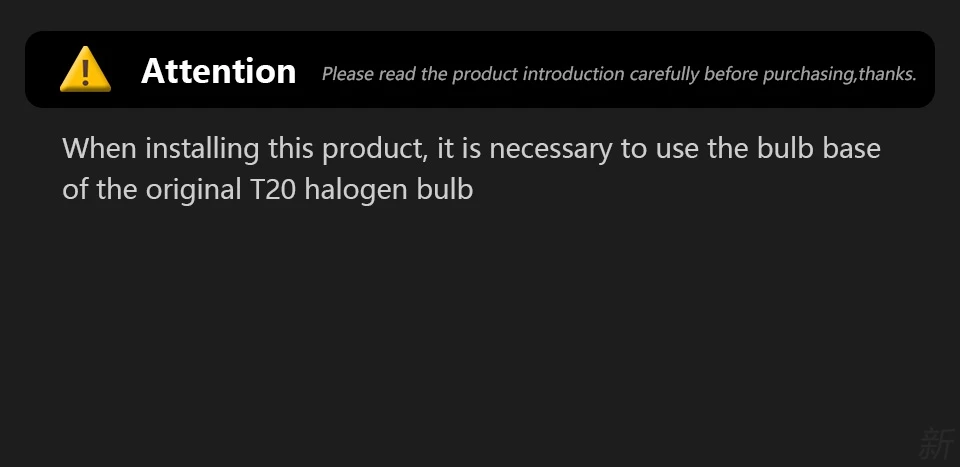Click the word 'before' in italic banner text
Viewport: 960px width, 467px height.
pos(730,74)
